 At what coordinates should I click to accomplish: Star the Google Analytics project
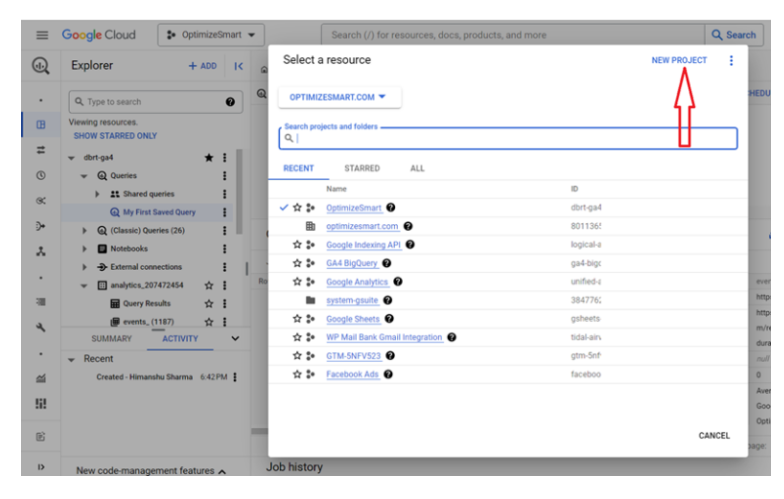click(297, 282)
